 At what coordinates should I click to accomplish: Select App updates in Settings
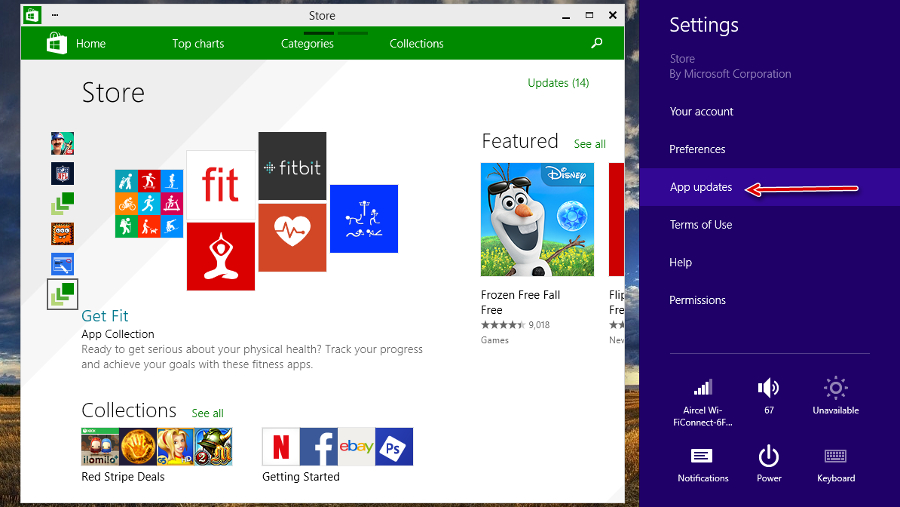769,187
